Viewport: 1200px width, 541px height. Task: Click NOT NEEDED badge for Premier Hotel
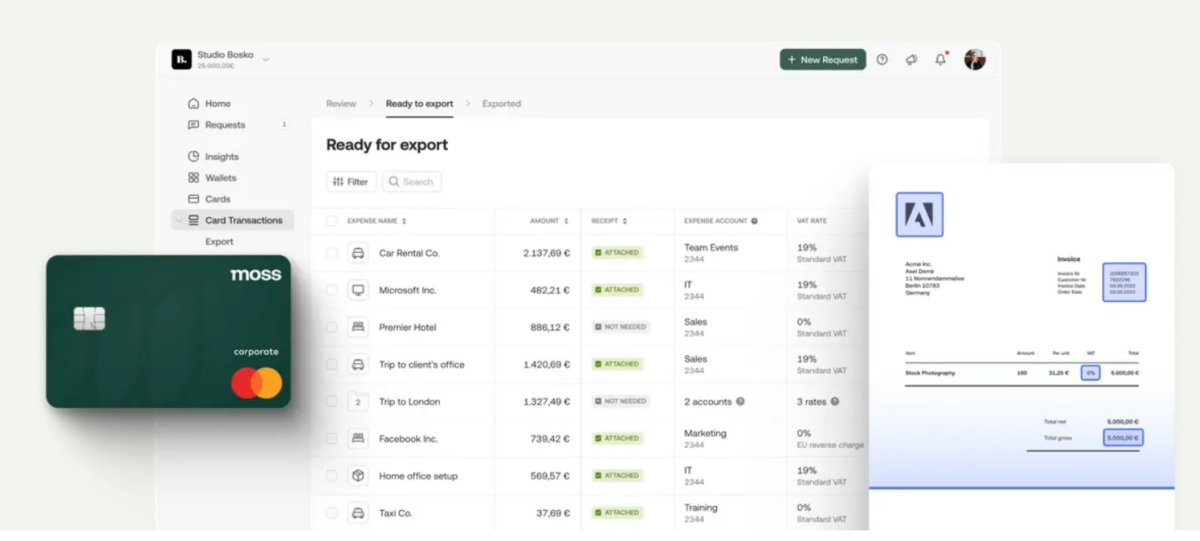pyautogui.click(x=621, y=327)
